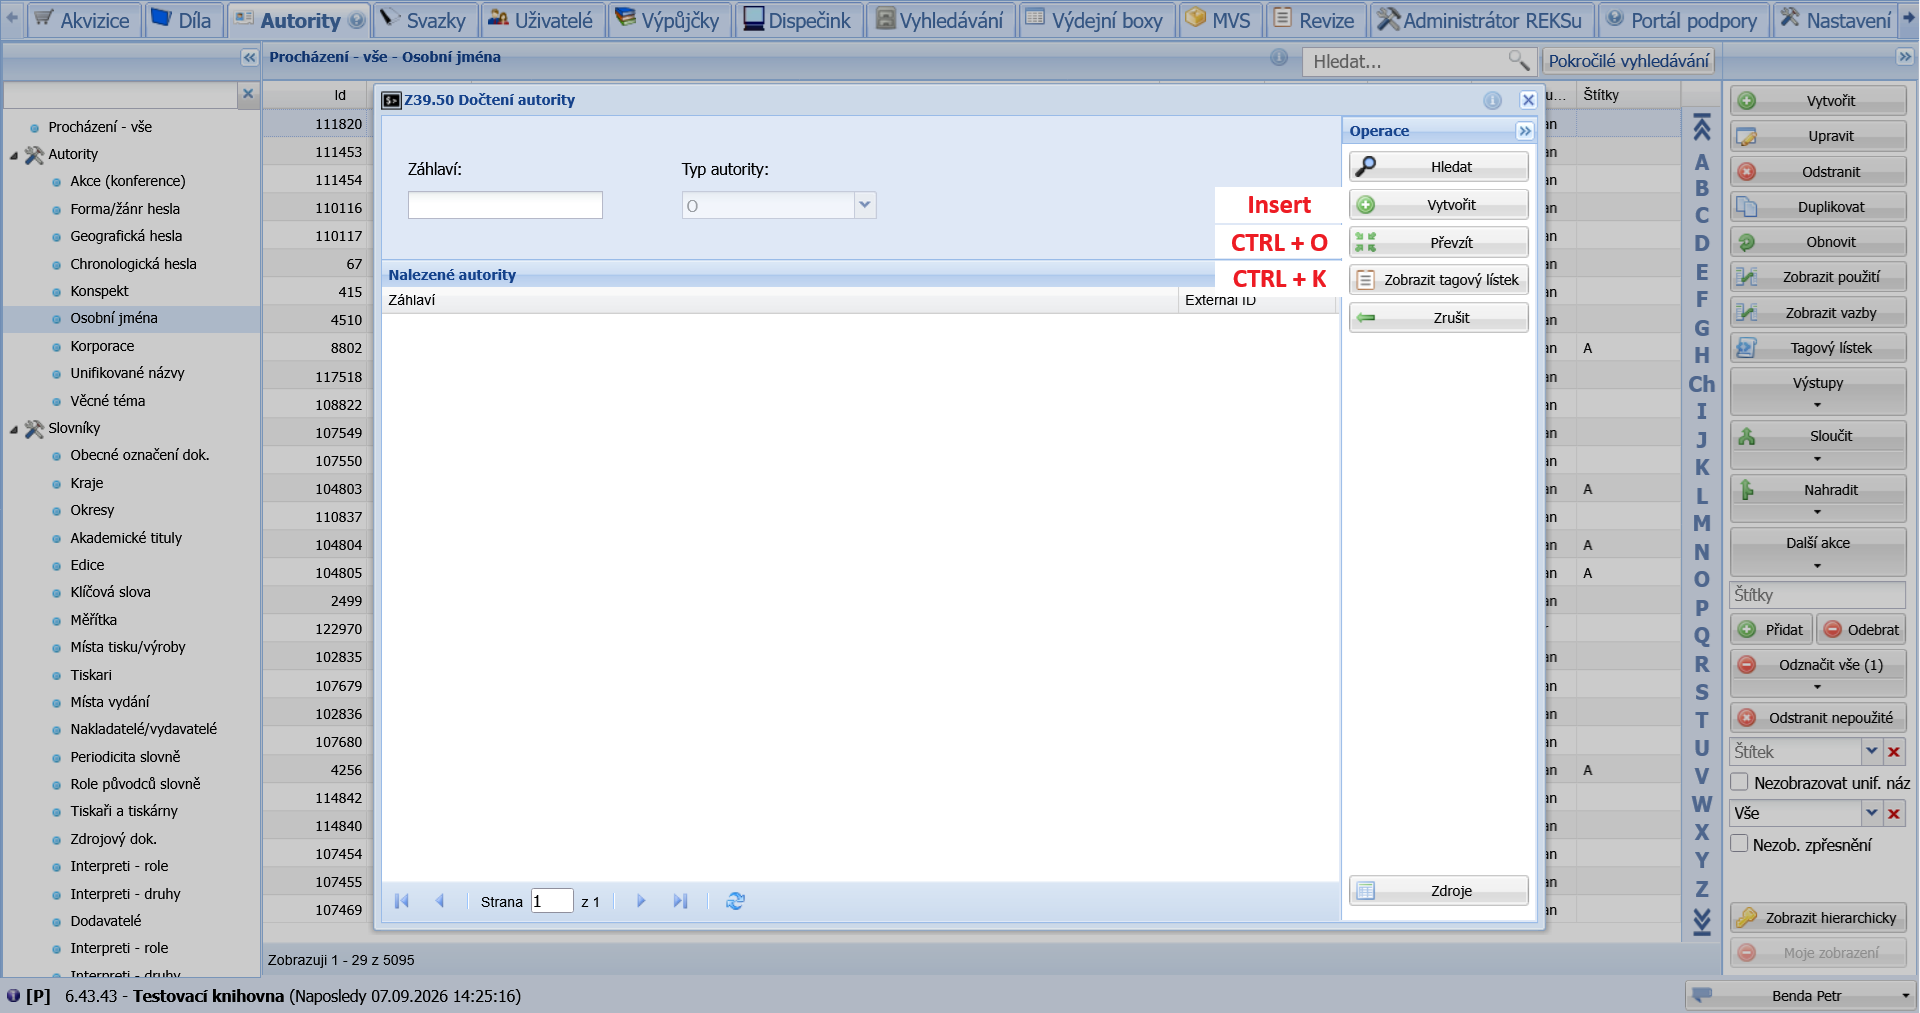Screen dimensions: 1920x1013
Task: Click the info icon in dialog title bar
Action: (1492, 100)
